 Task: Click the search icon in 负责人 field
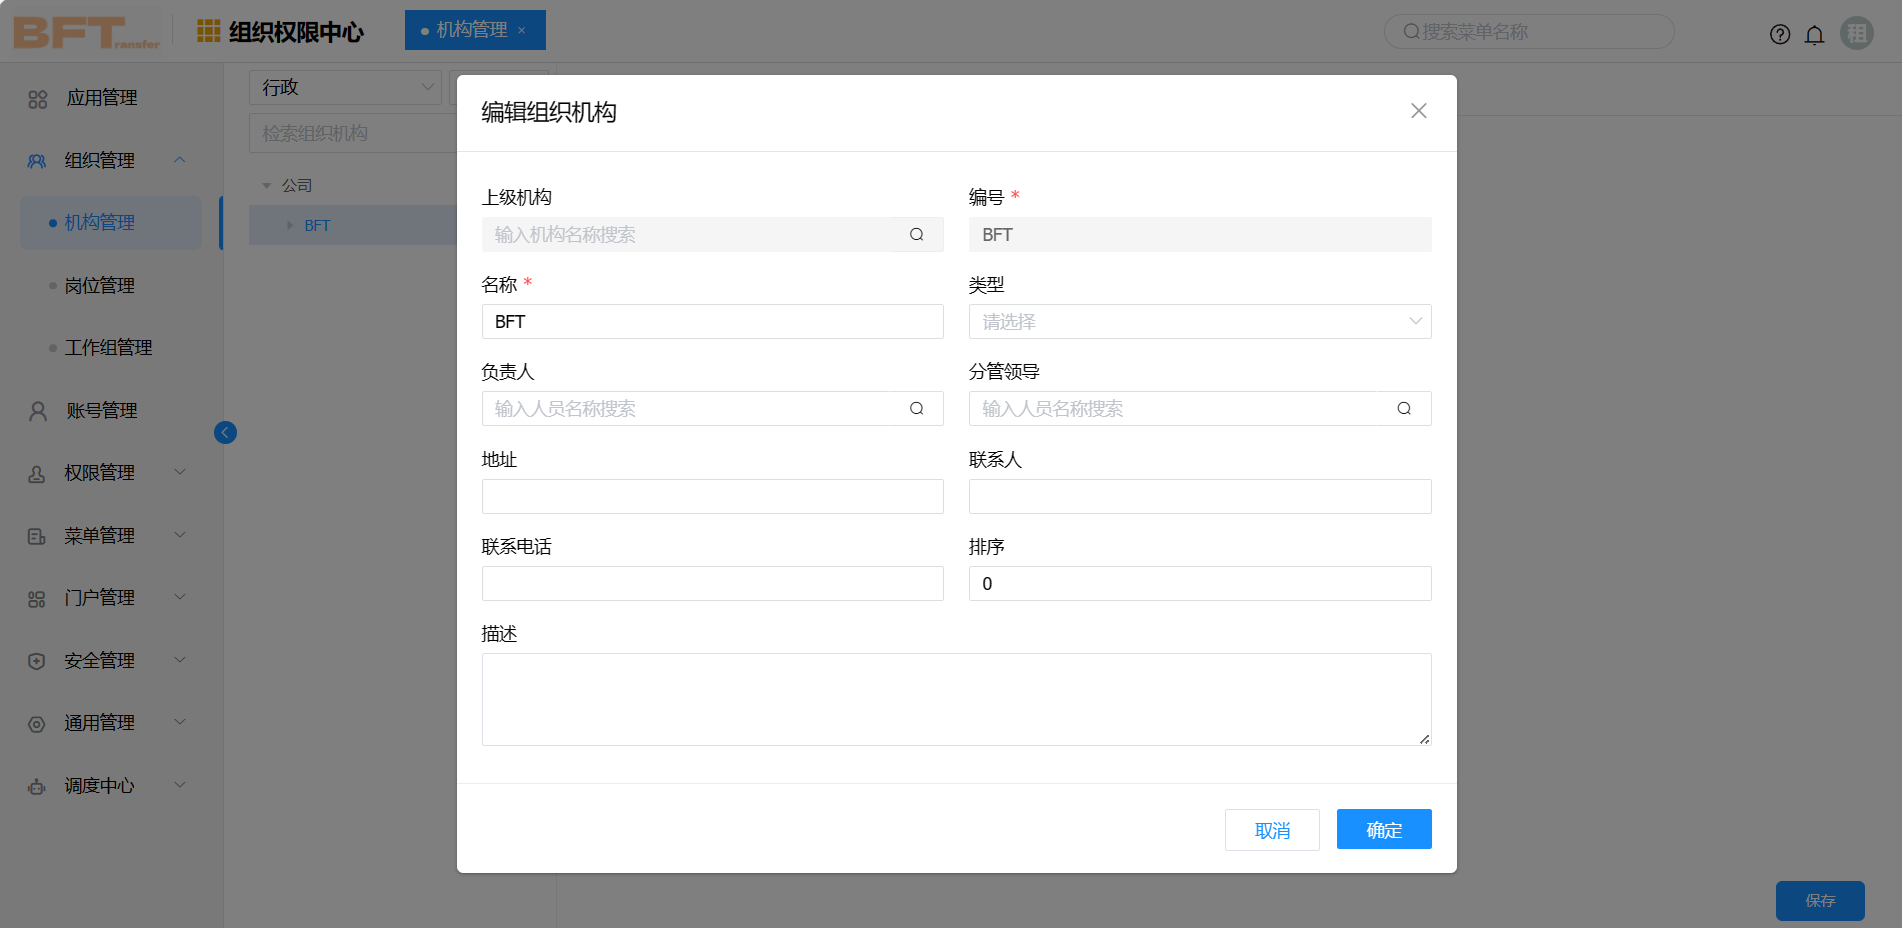click(916, 409)
